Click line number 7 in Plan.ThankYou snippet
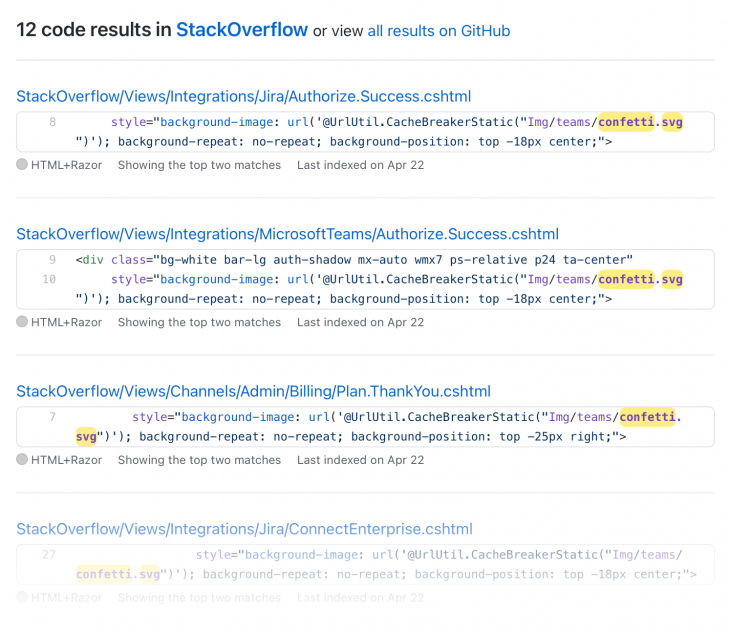 click(x=52, y=417)
